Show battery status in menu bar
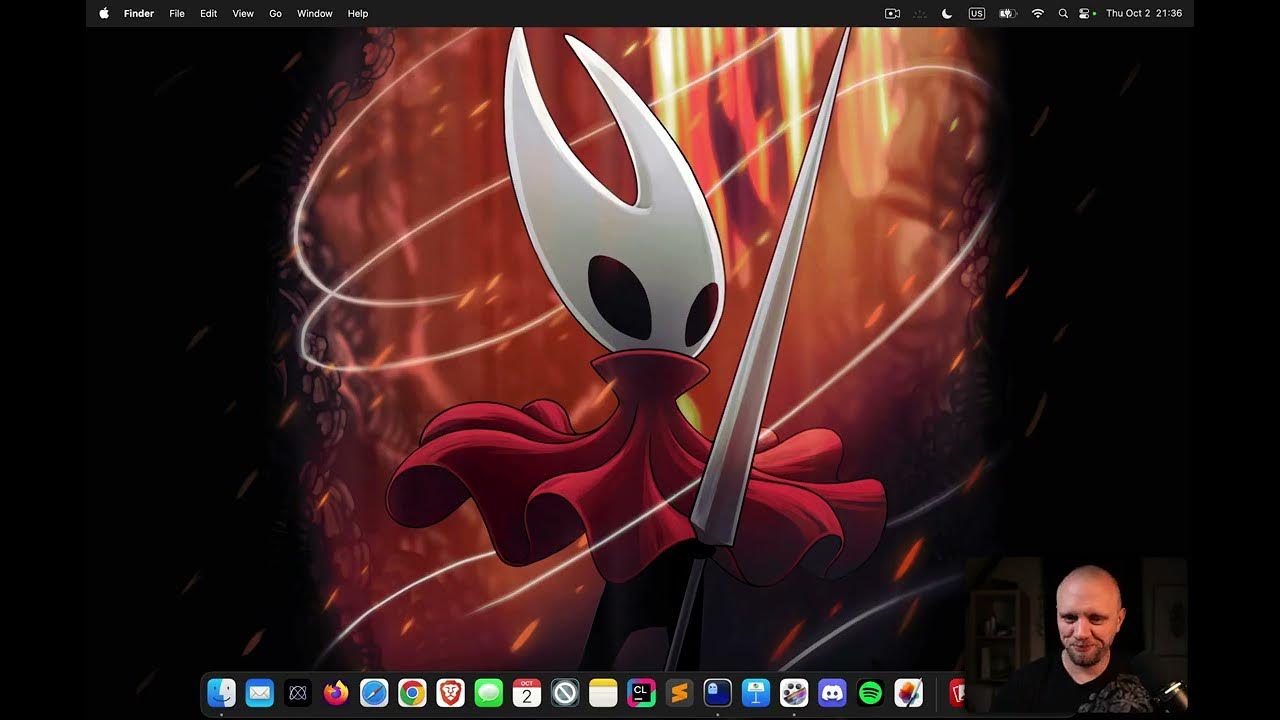This screenshot has width=1280, height=720. point(1008,13)
